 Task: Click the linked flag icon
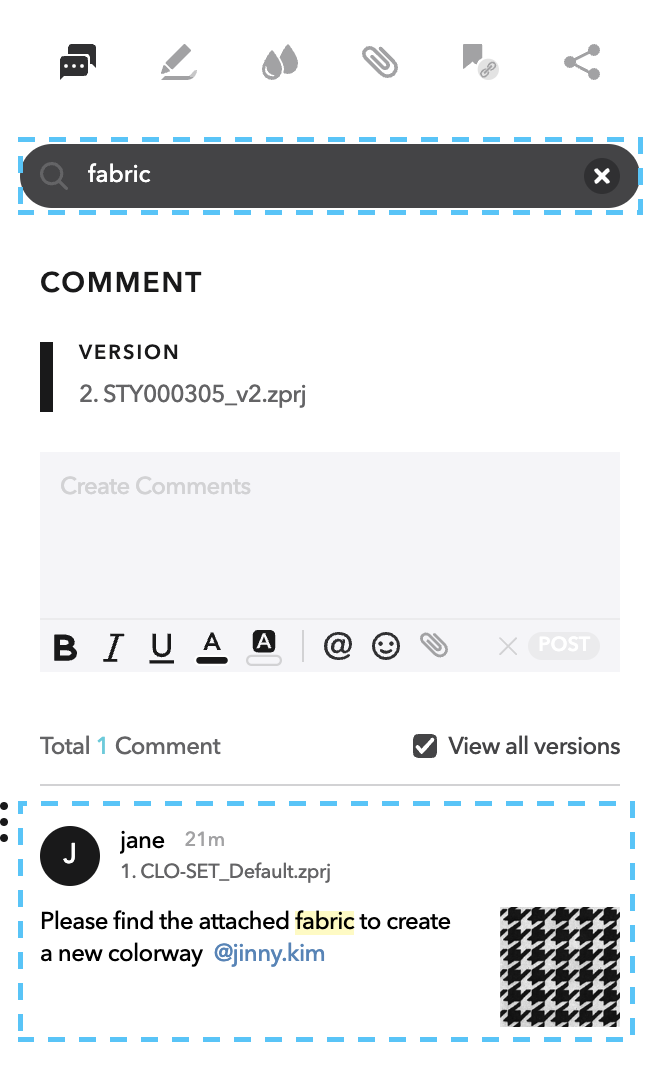point(480,62)
